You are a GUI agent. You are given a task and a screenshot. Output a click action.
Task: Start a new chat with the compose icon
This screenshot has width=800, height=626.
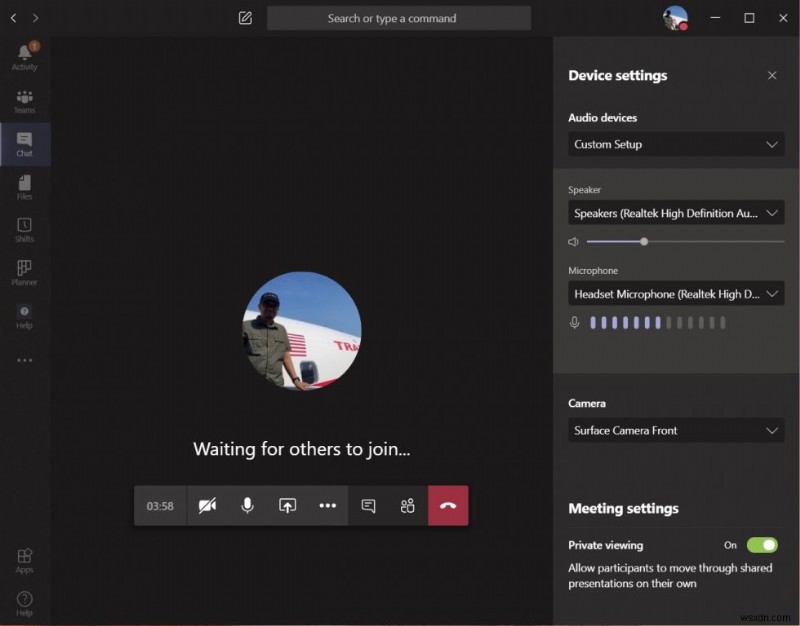(244, 17)
